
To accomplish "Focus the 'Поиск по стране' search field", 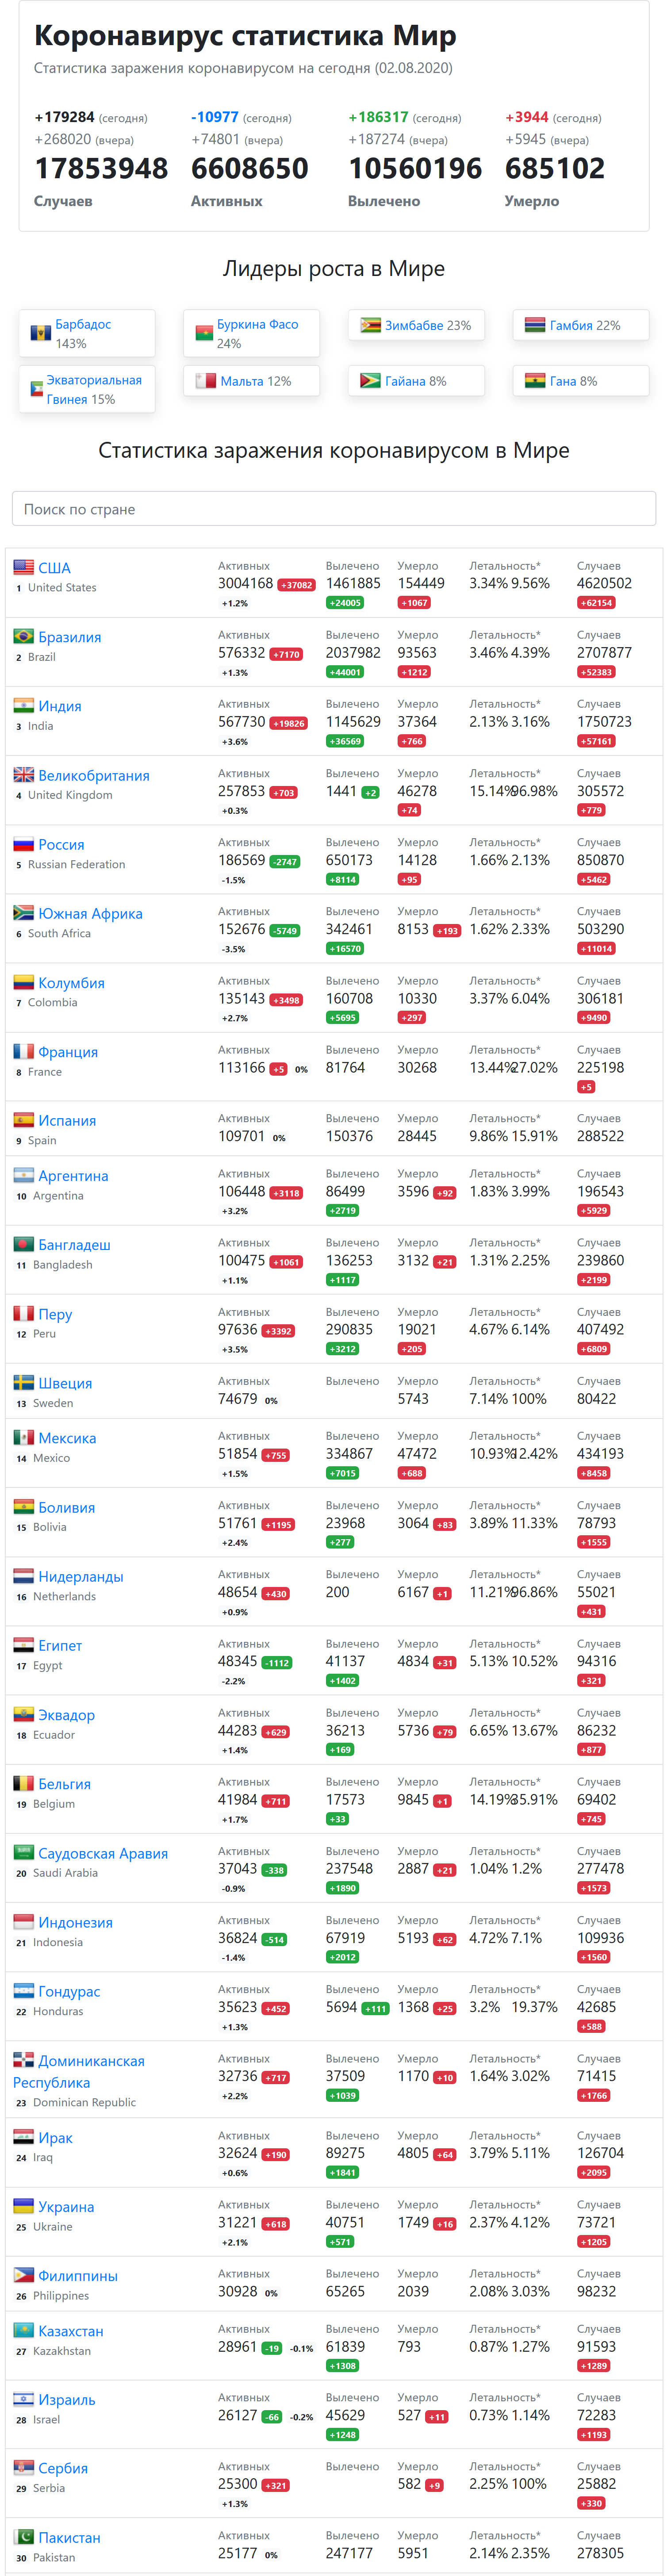I will (333, 509).
